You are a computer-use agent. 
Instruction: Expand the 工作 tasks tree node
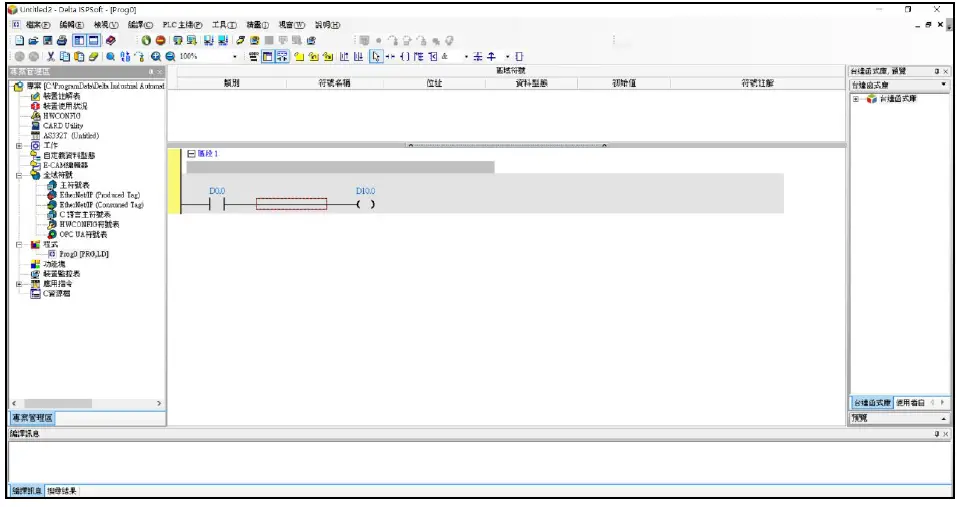coord(19,146)
